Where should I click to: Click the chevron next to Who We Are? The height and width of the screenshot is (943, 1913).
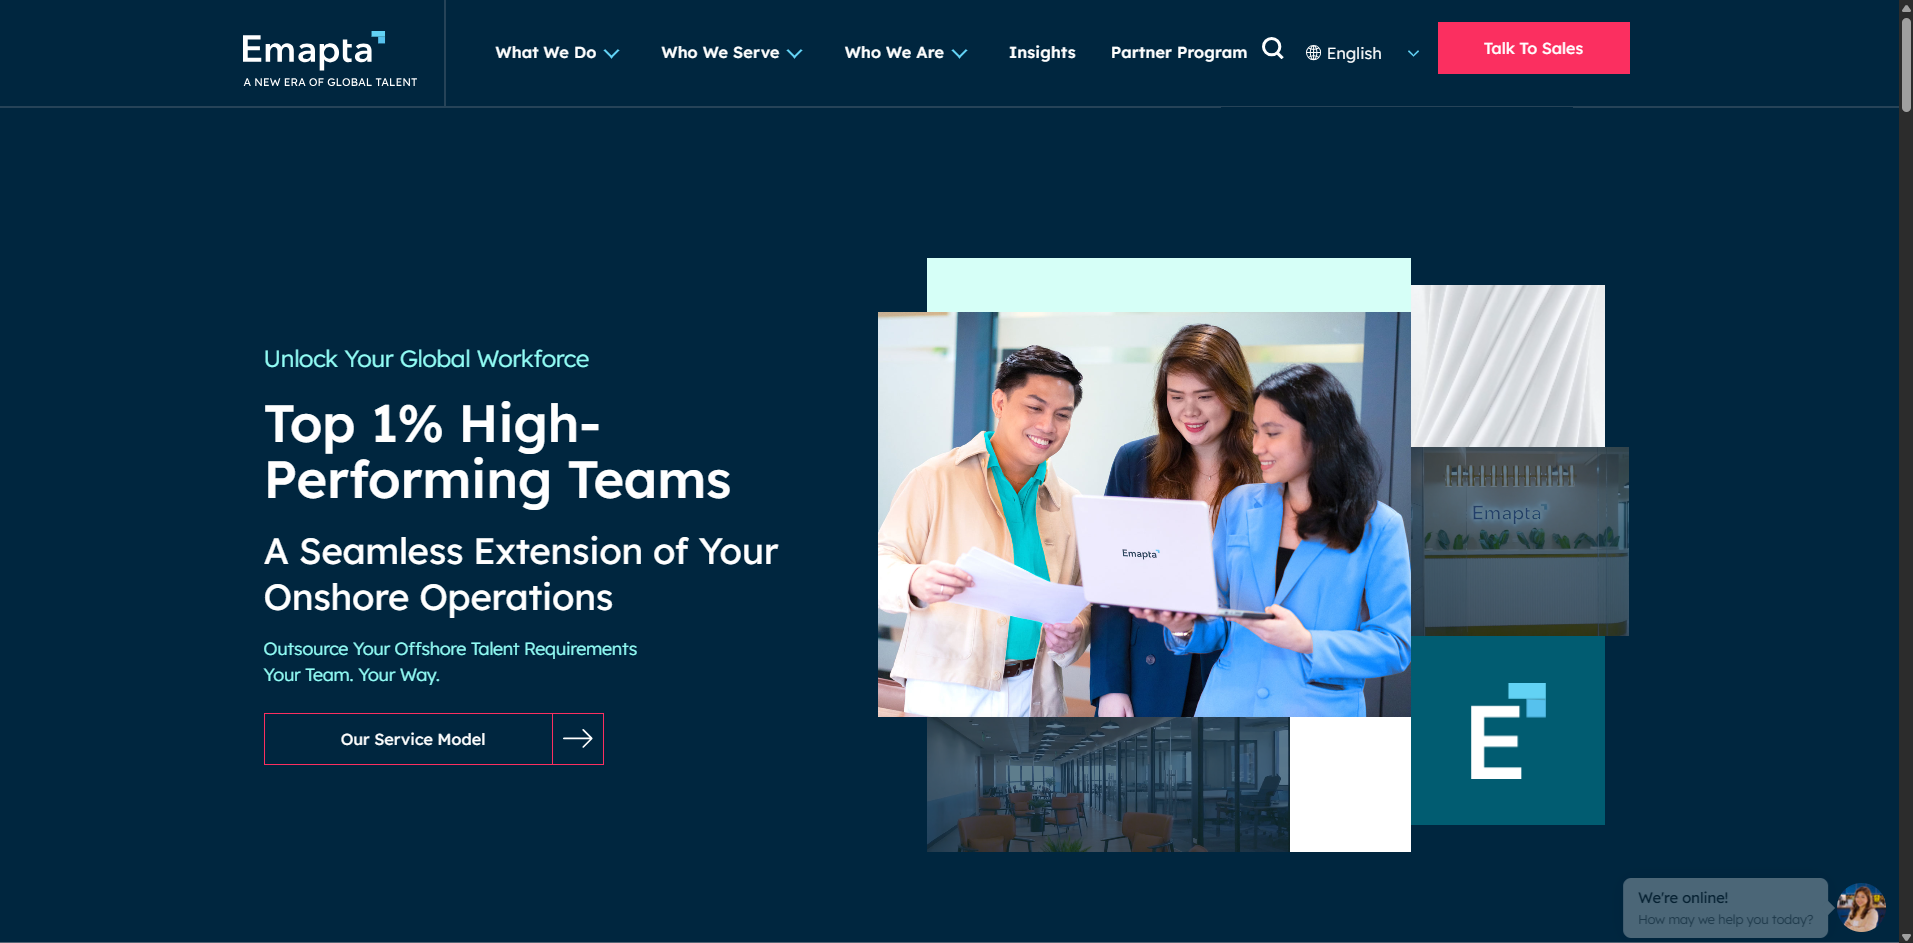[x=960, y=54]
